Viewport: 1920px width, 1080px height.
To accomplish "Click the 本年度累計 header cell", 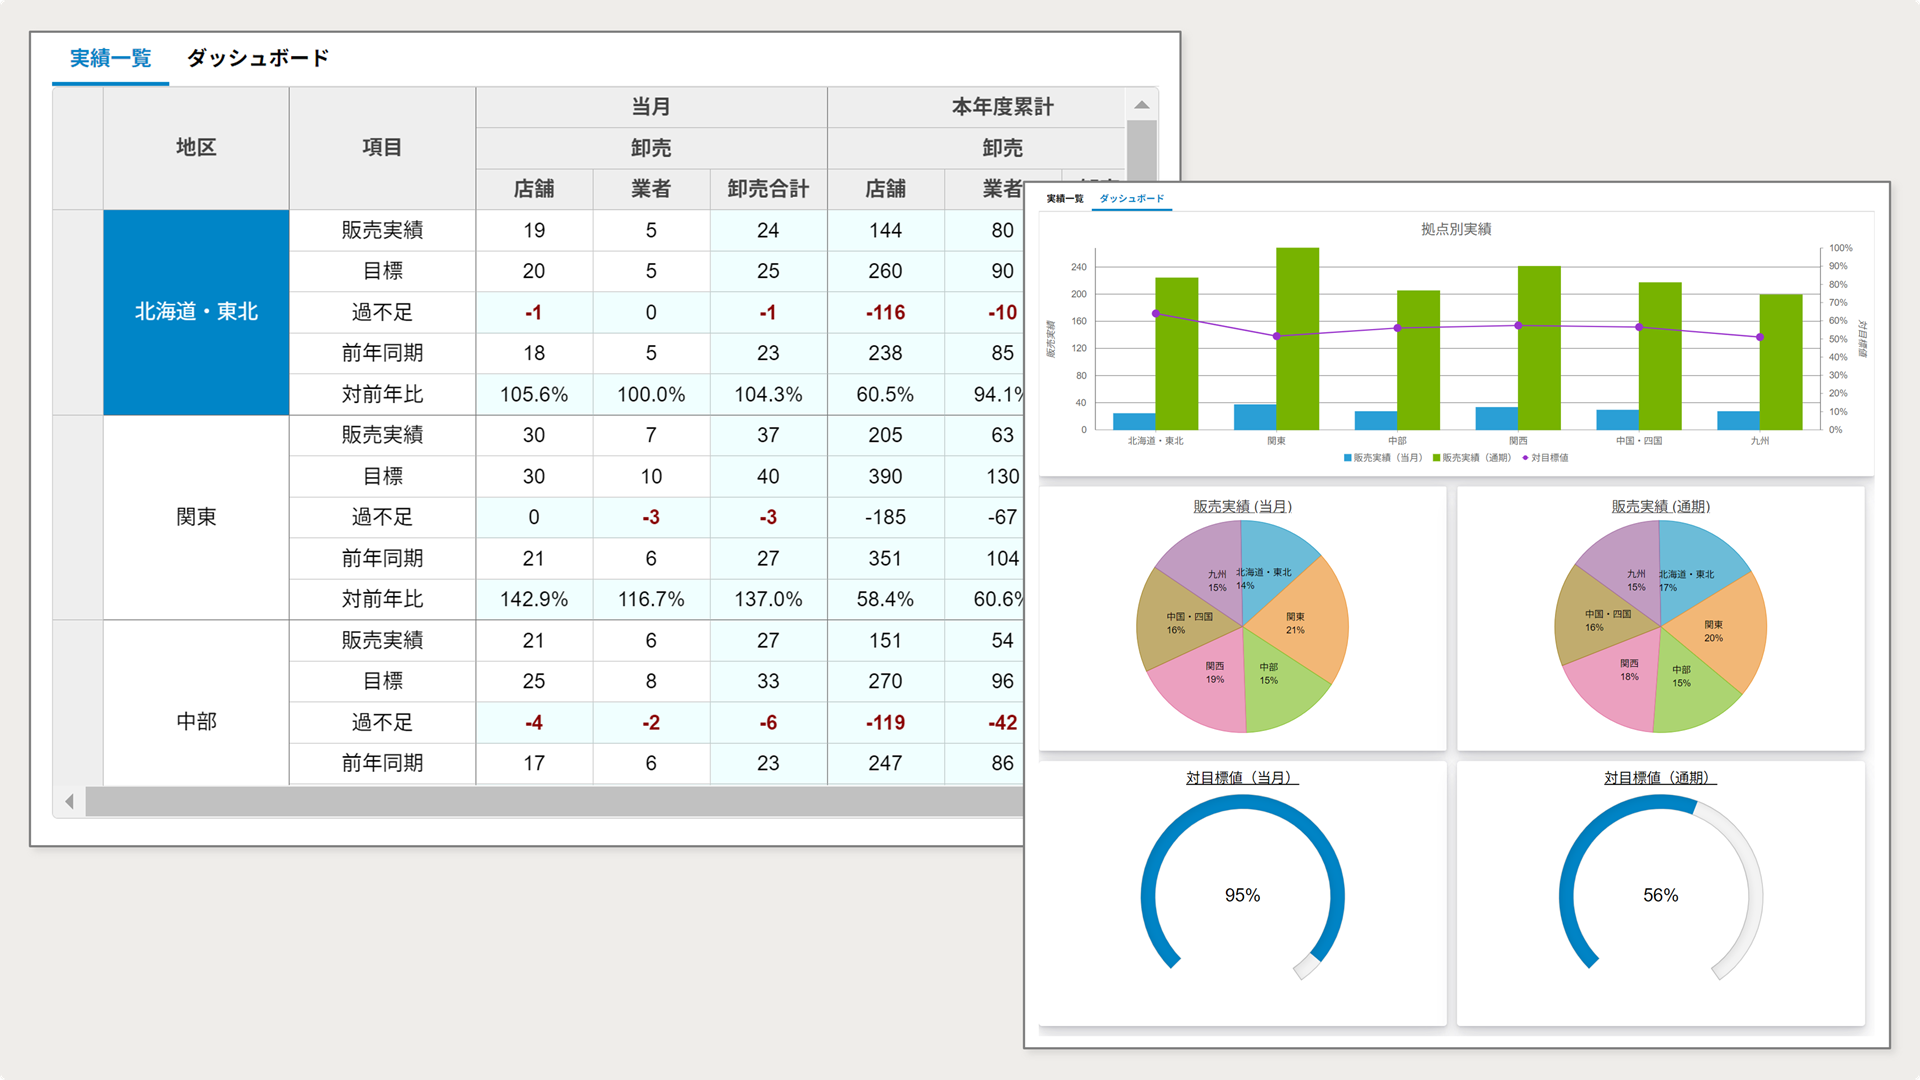I will click(x=1002, y=107).
